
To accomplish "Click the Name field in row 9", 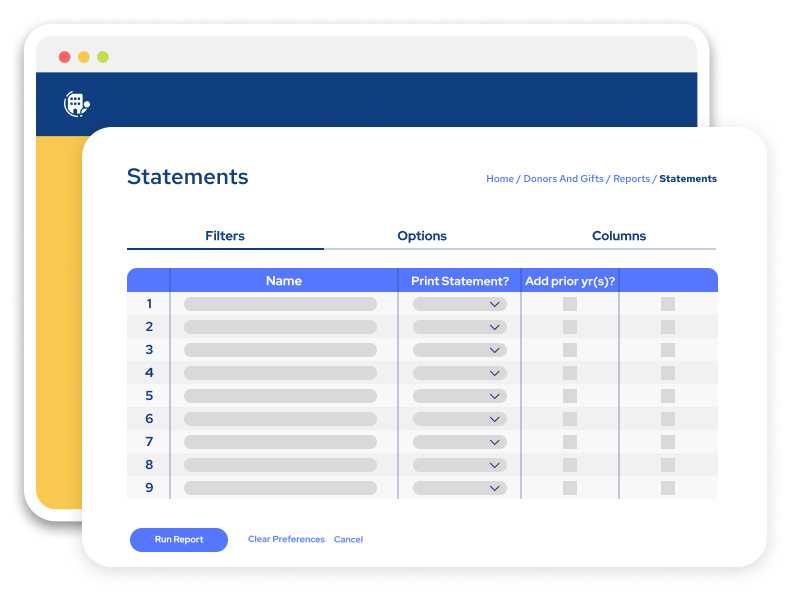I will [280, 488].
